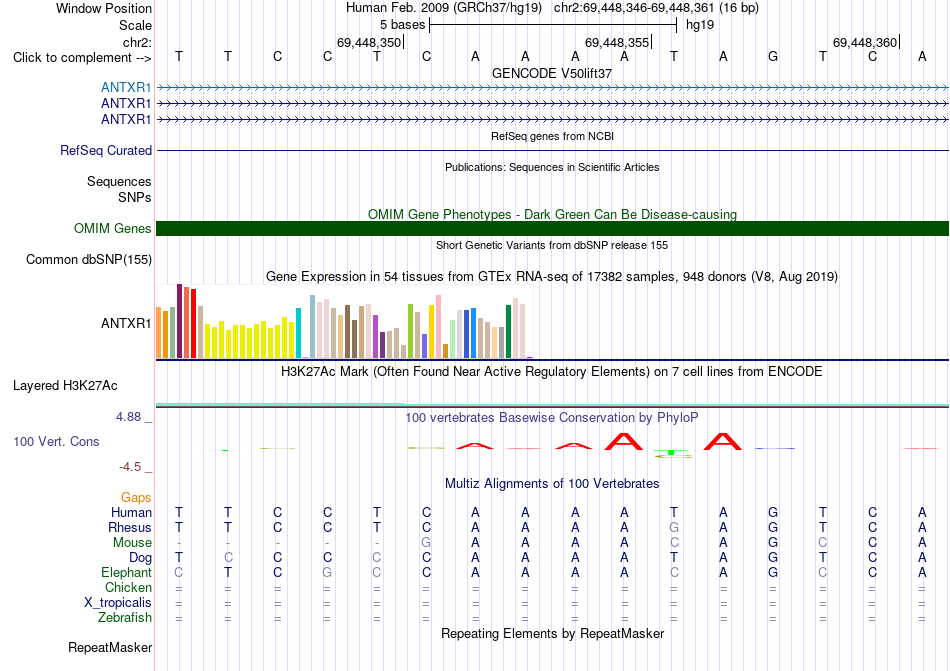
Task: Click the hg19 label next to scale bar
Action: click(700, 25)
